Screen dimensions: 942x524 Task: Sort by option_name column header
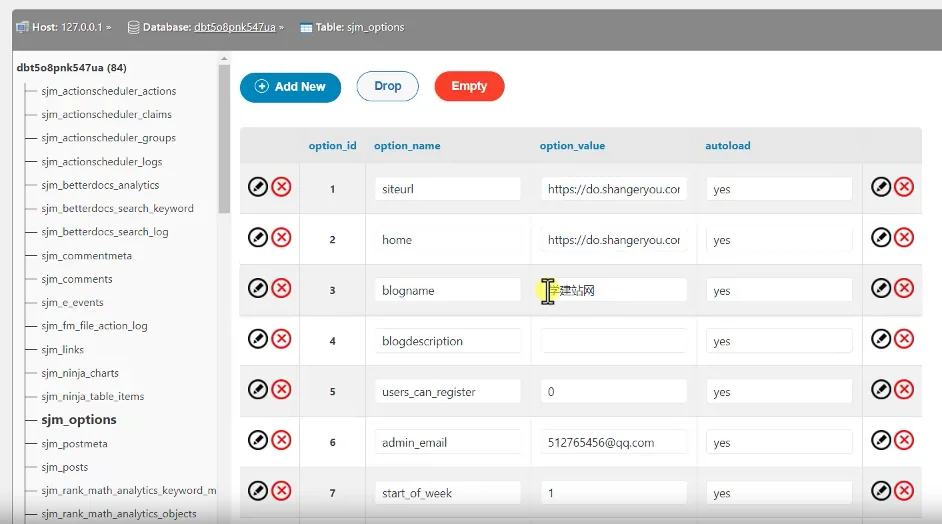click(407, 145)
